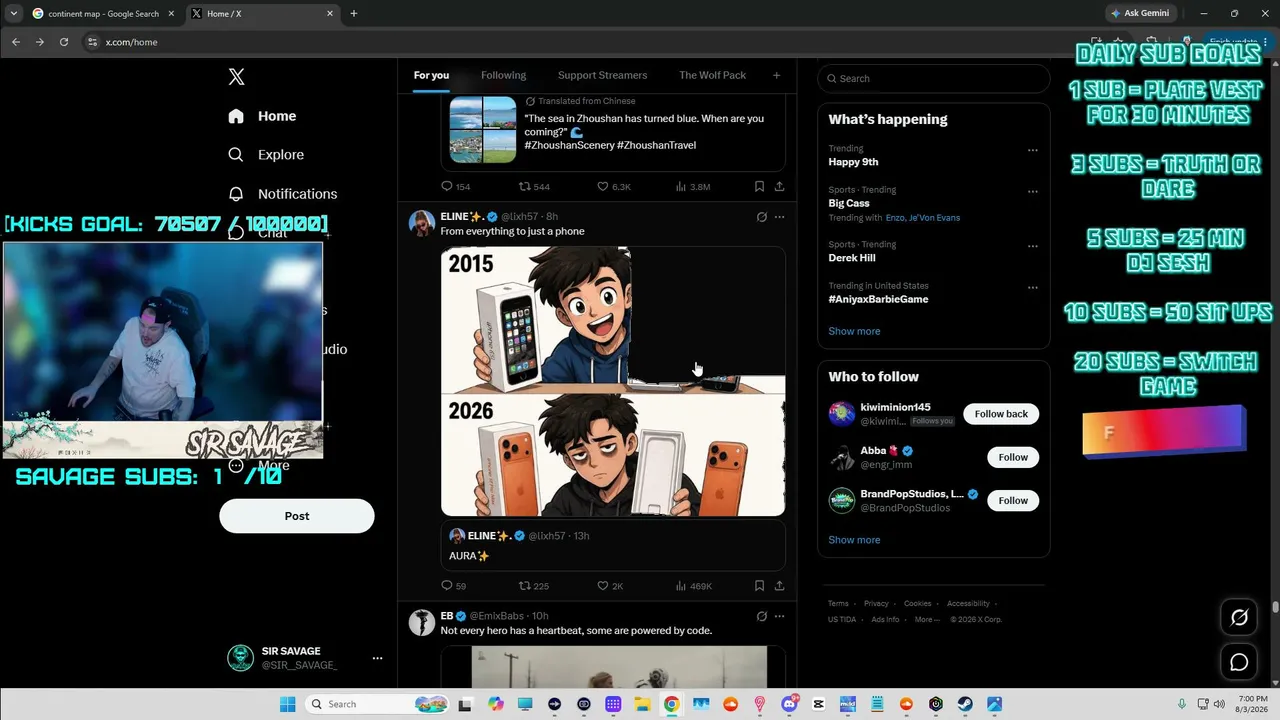
Task: Repost the Zhoushan post
Action: click(x=534, y=186)
